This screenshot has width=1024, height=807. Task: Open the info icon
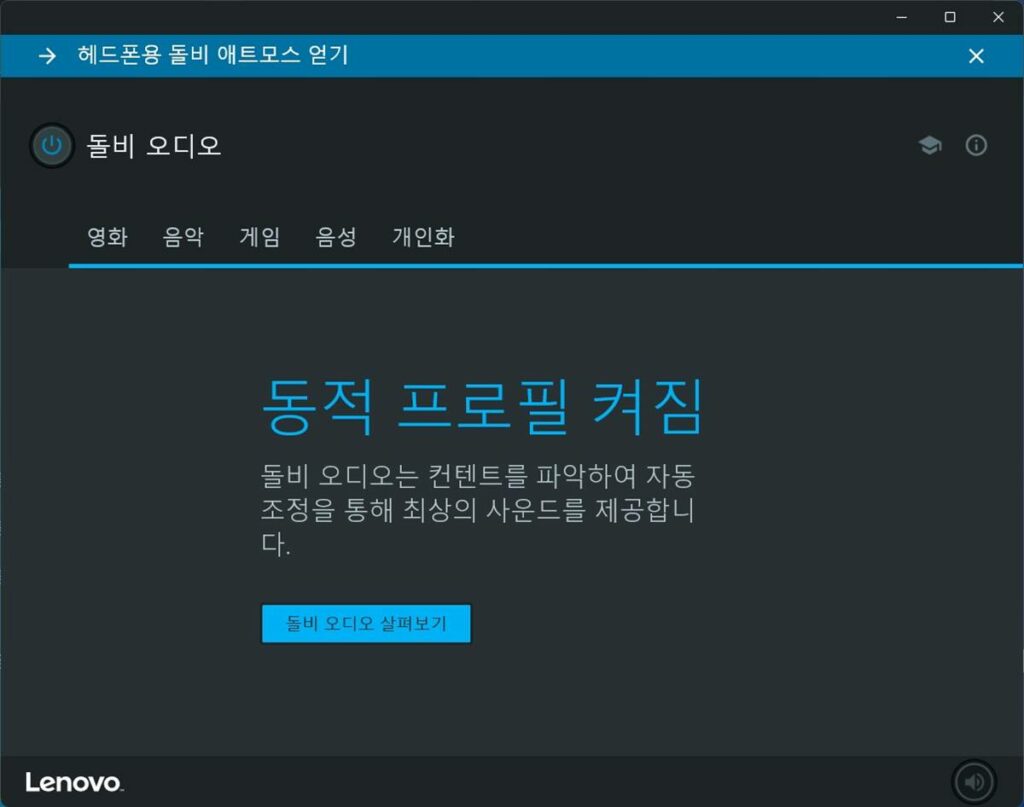[976, 145]
